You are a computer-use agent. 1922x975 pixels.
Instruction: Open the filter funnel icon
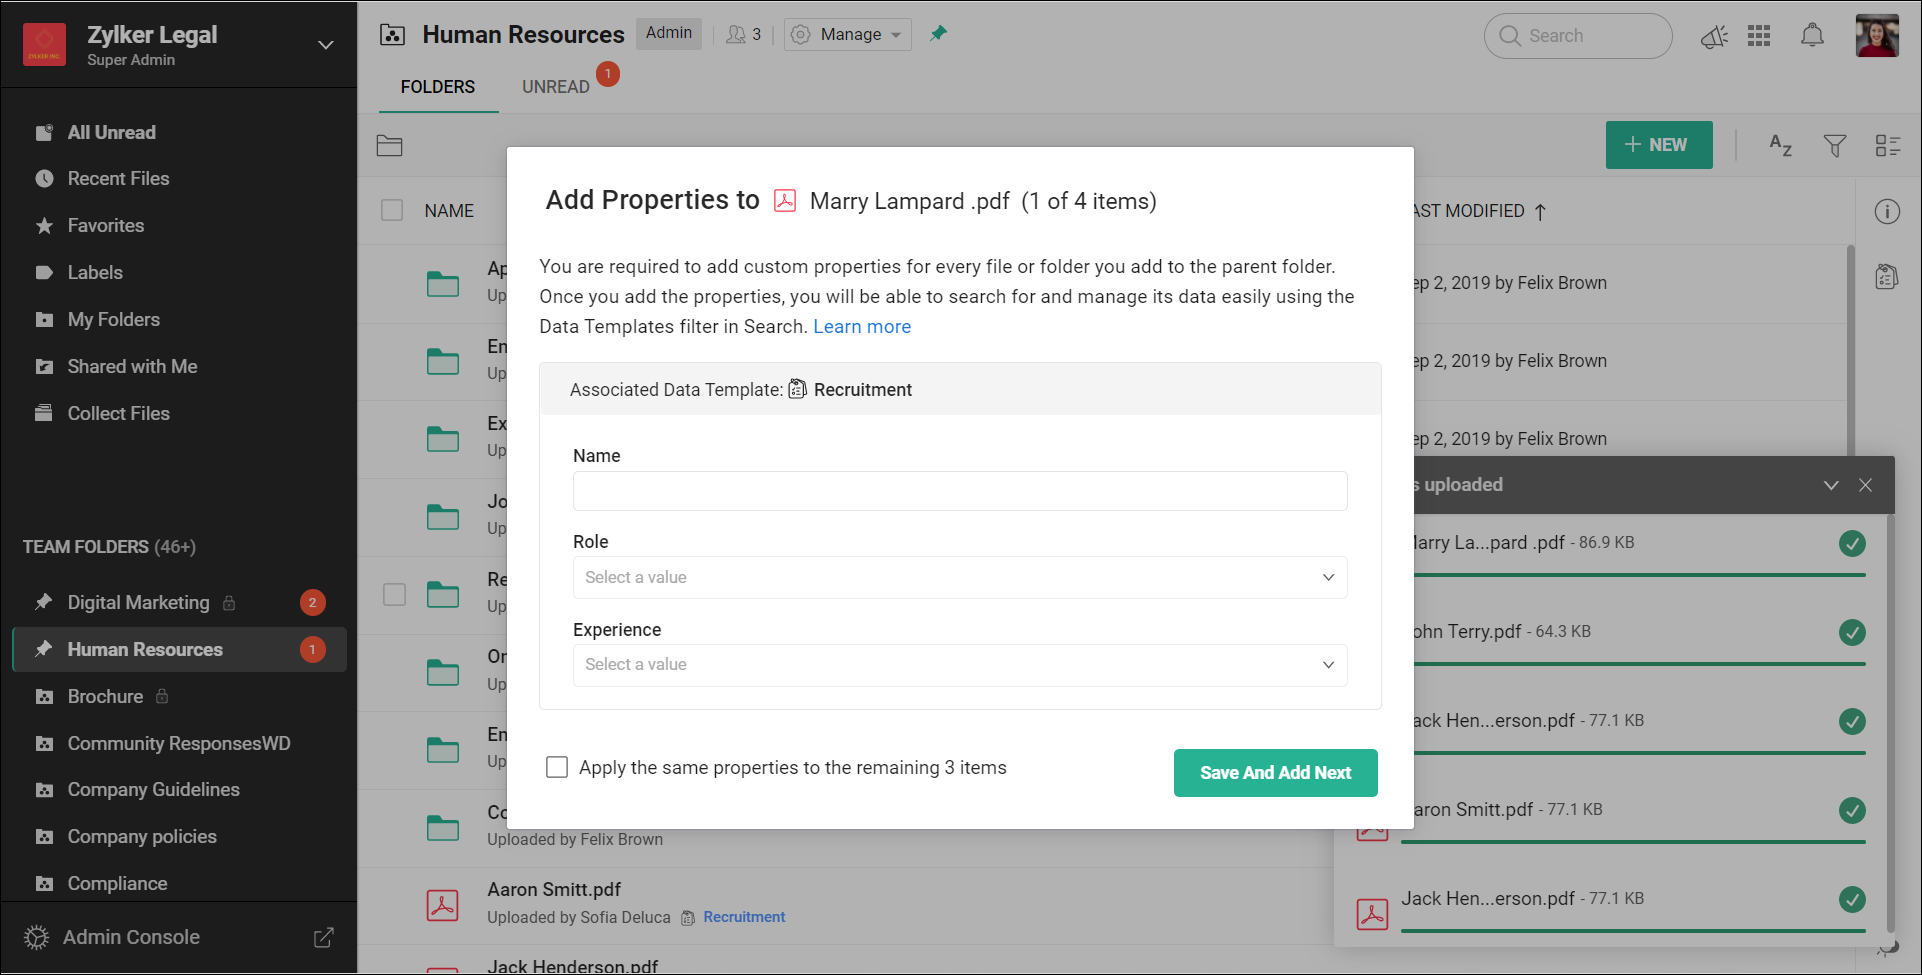(x=1834, y=146)
